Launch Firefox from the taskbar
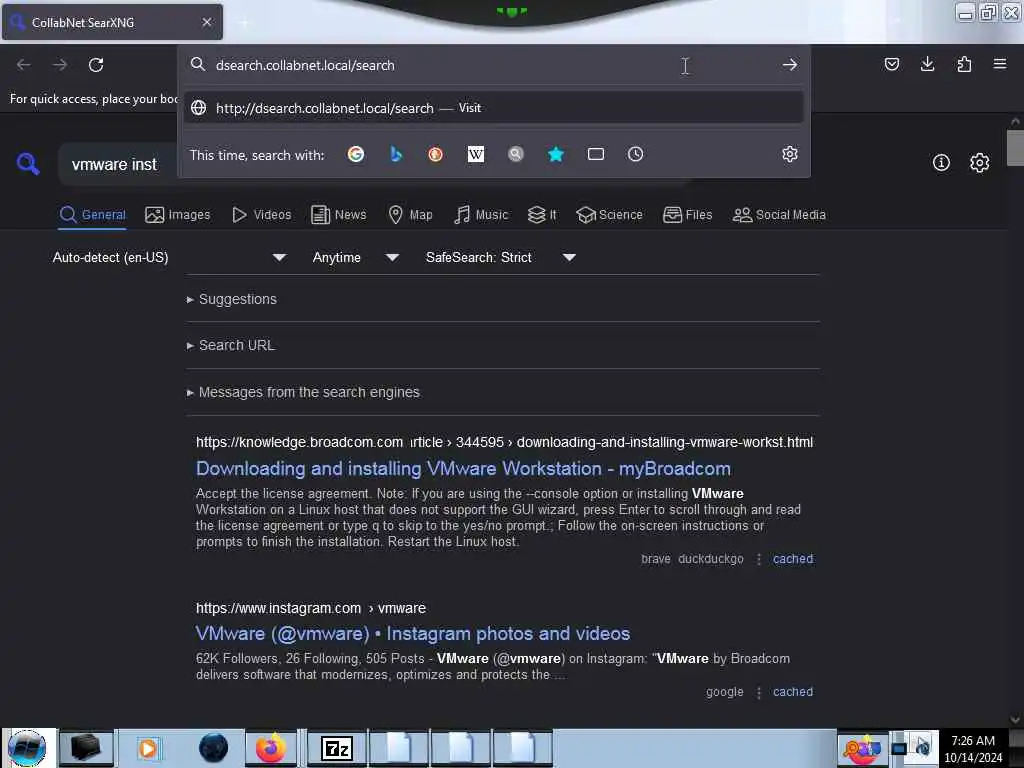1024x768 pixels. pos(270,748)
